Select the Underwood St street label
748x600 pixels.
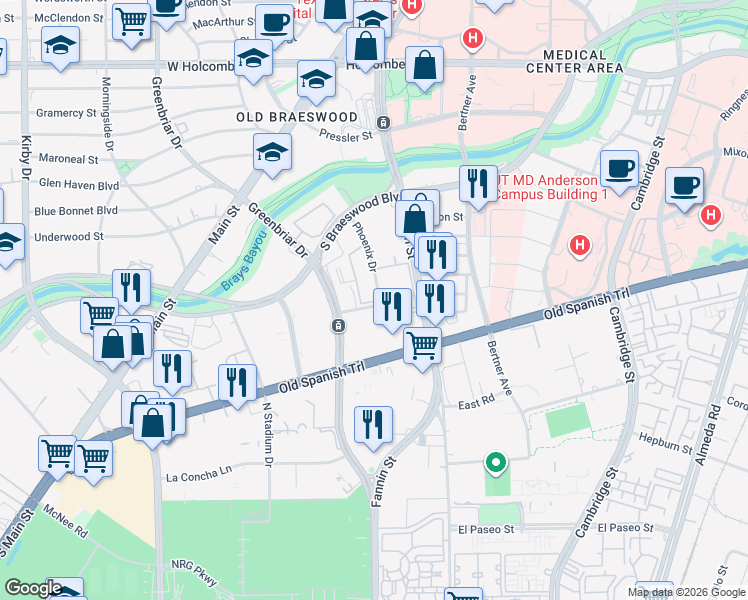(69, 237)
